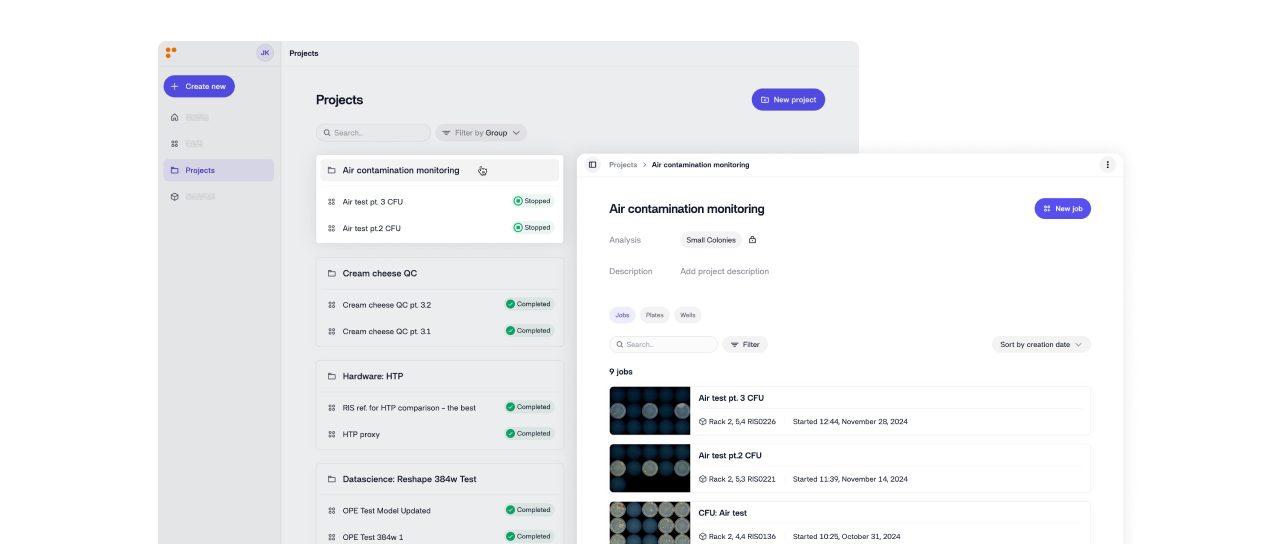Click Completed badge for Cream cheese QC pt. 3.1
This screenshot has height=544, width=1280.
pos(528,331)
